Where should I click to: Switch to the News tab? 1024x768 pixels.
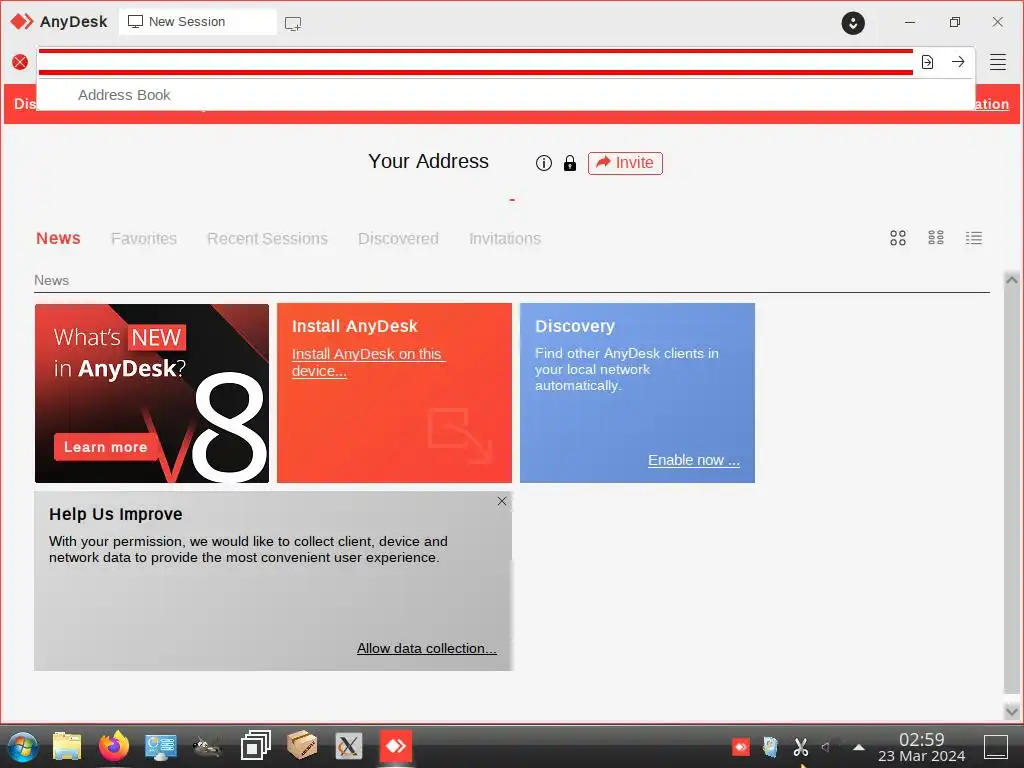point(58,238)
